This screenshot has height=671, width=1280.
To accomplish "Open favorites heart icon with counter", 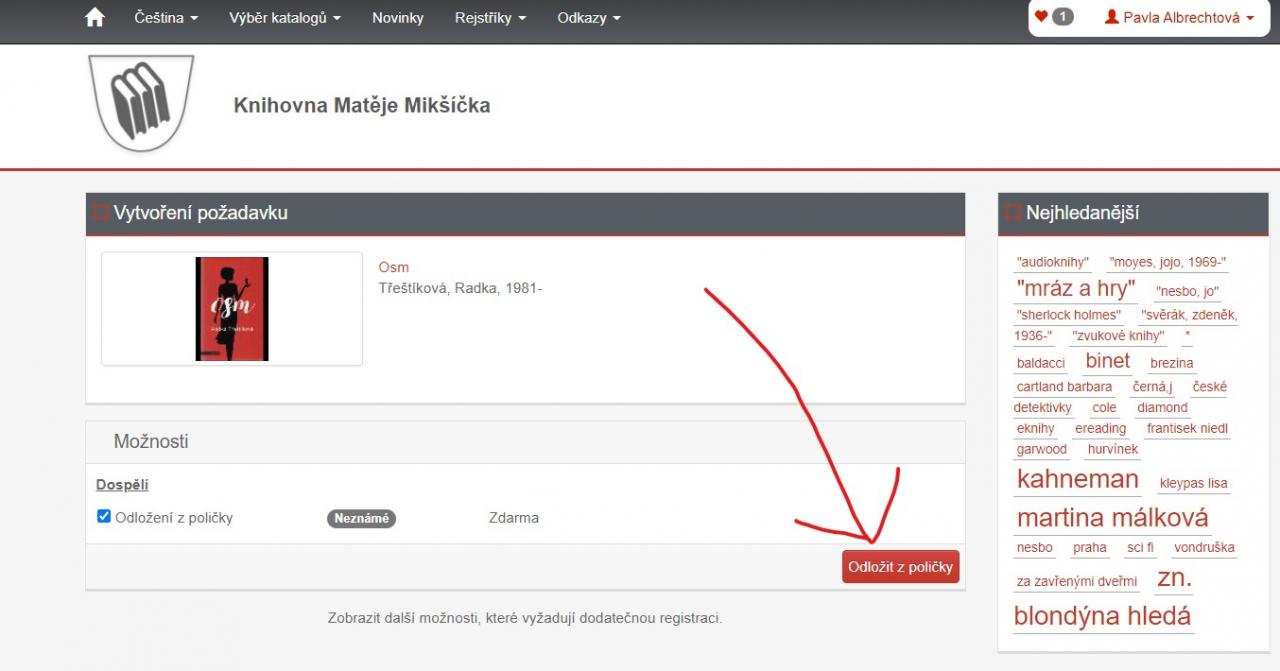I will (x=1053, y=17).
